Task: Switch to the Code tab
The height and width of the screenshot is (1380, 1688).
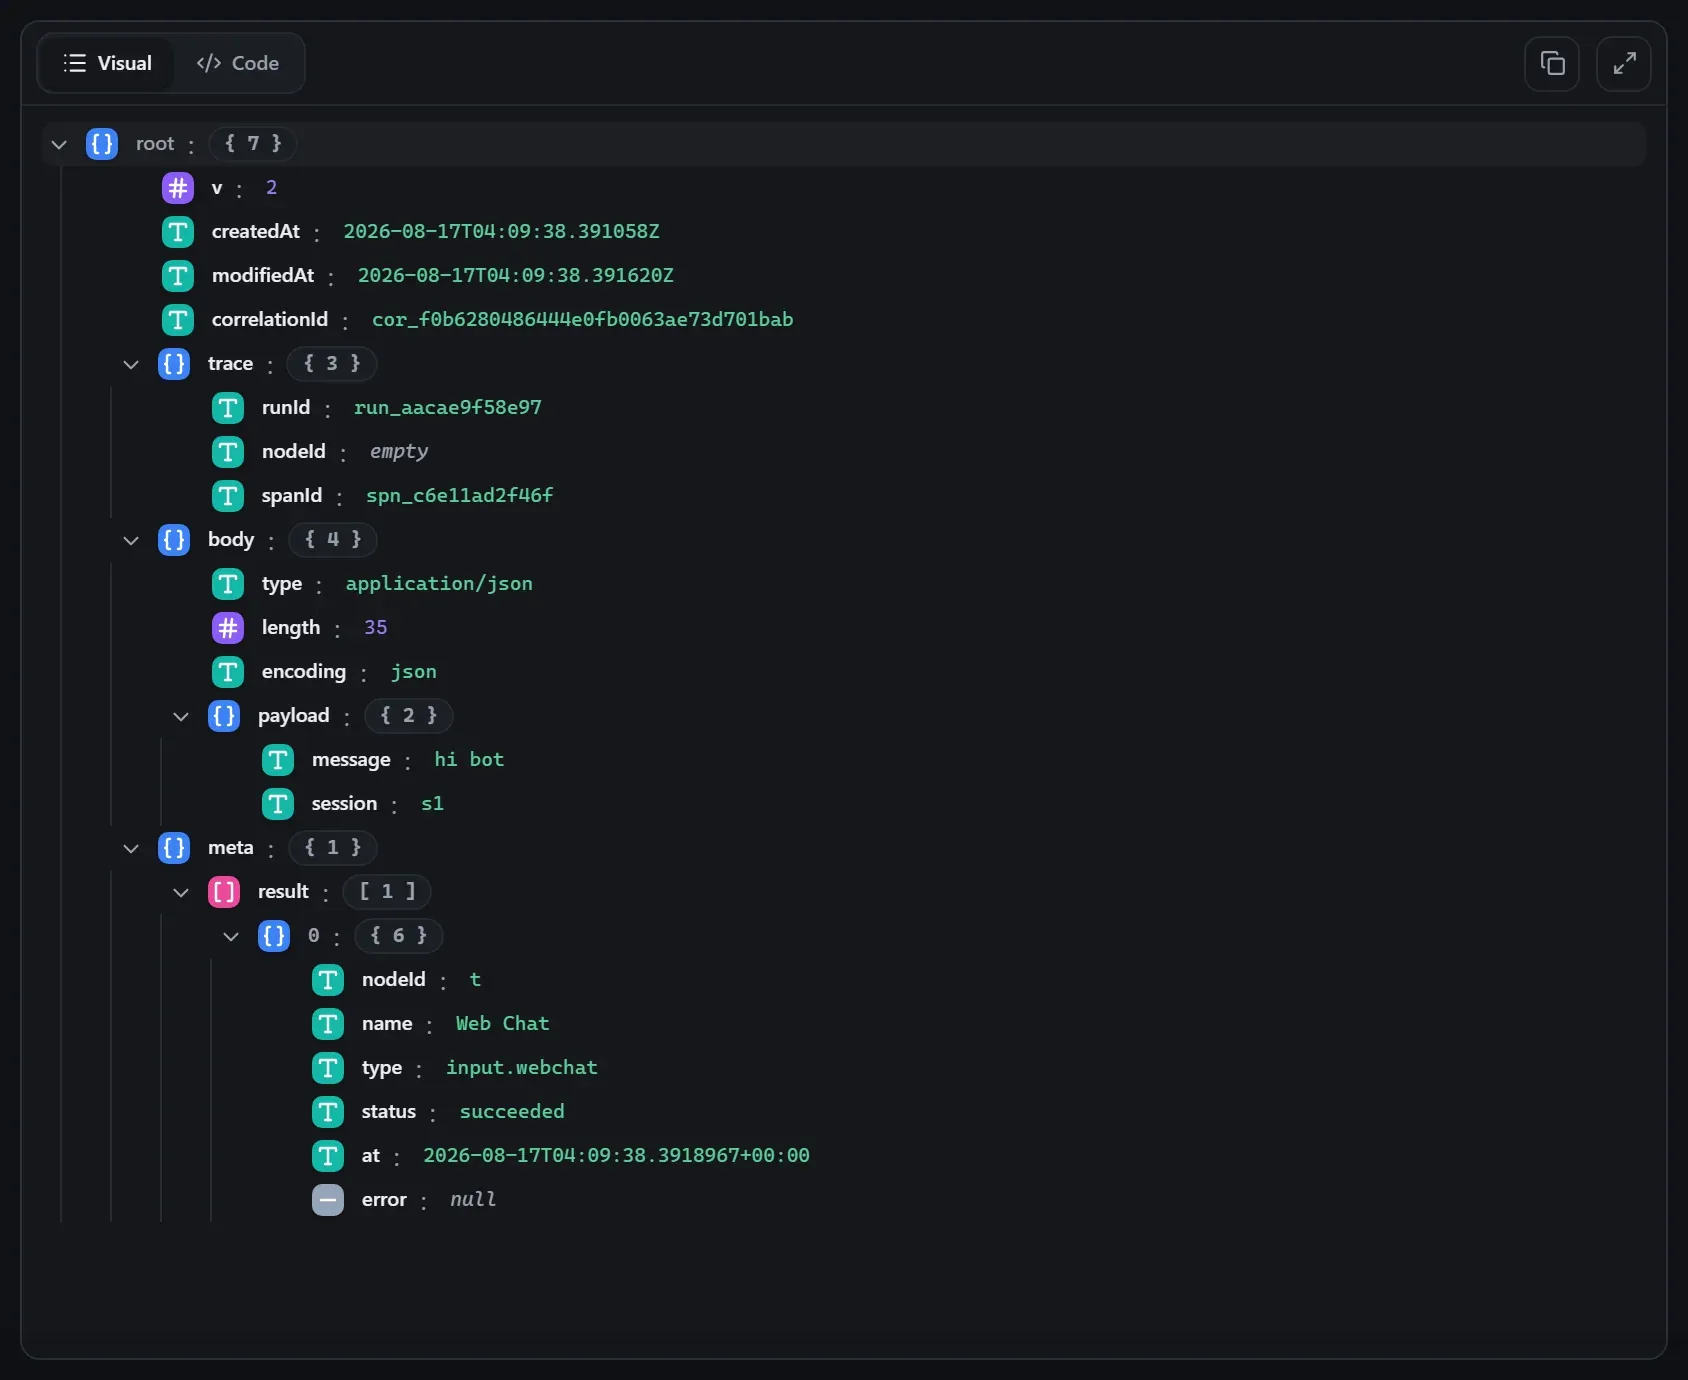Action: point(238,63)
